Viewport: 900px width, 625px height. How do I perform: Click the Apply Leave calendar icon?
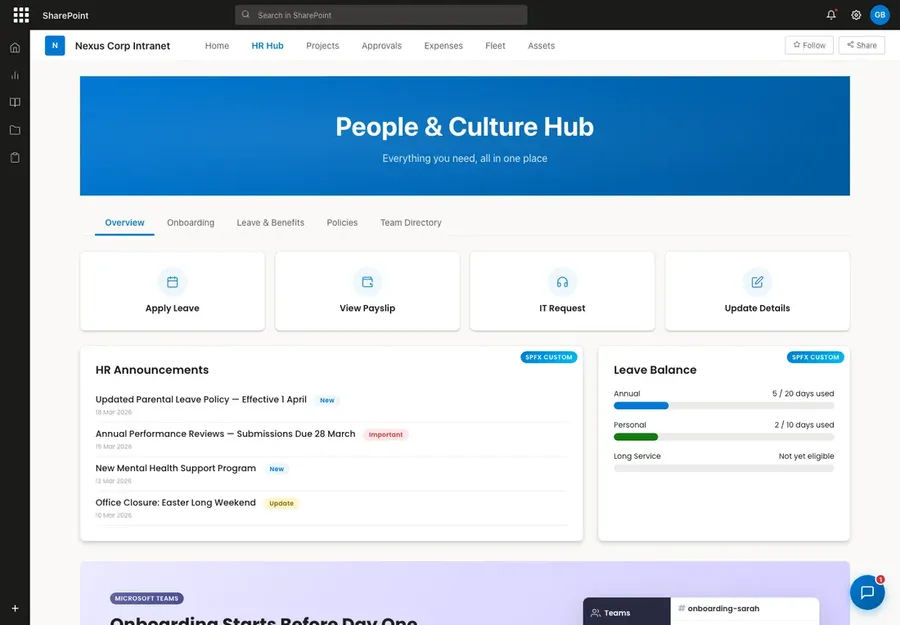click(172, 282)
